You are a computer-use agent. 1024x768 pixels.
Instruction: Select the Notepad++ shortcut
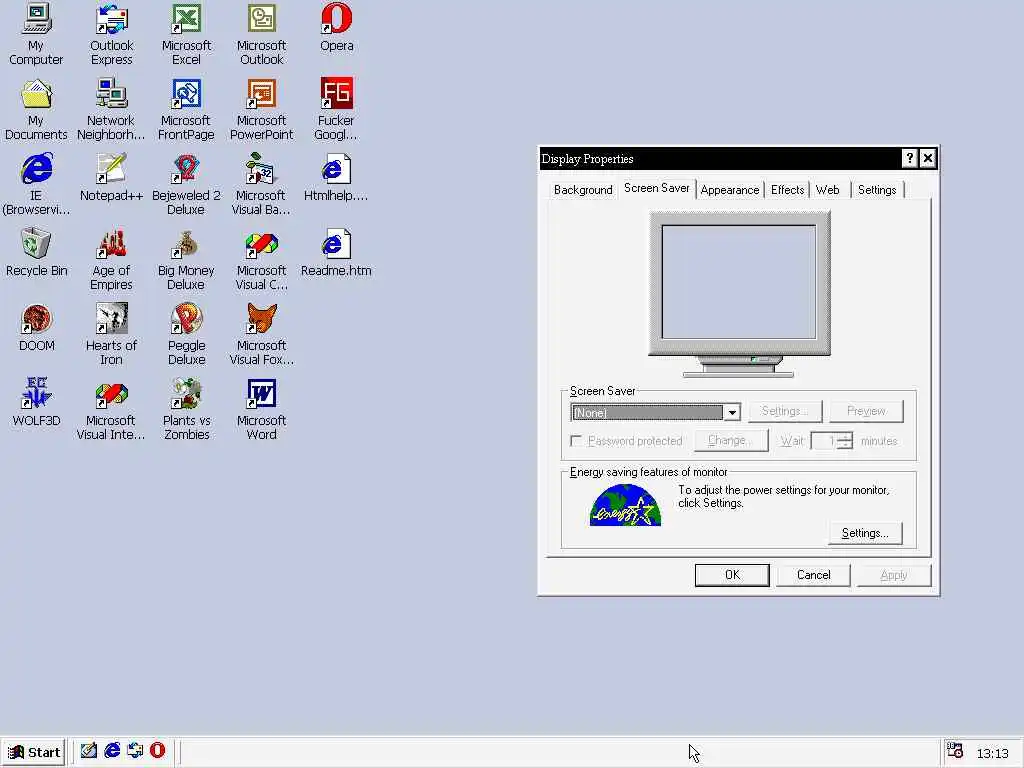coord(111,178)
